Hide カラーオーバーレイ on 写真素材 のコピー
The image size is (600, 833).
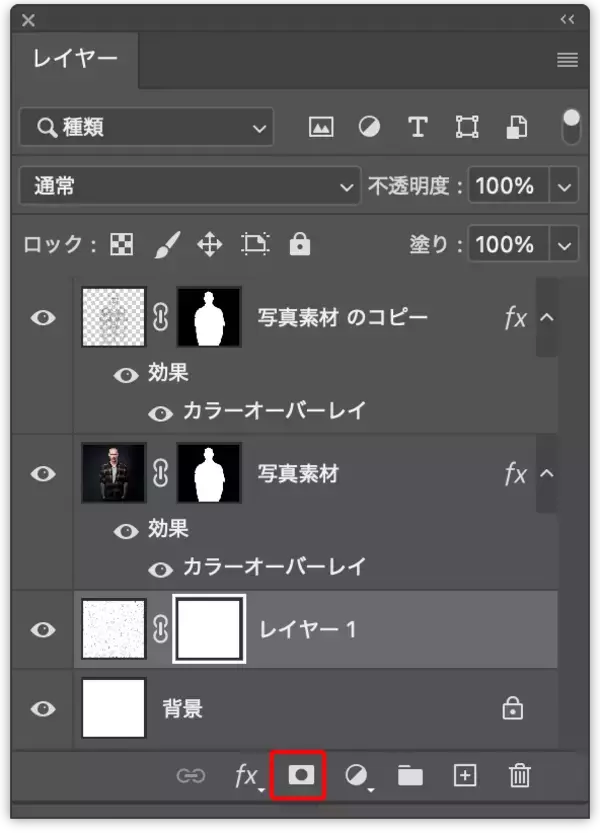click(160, 413)
